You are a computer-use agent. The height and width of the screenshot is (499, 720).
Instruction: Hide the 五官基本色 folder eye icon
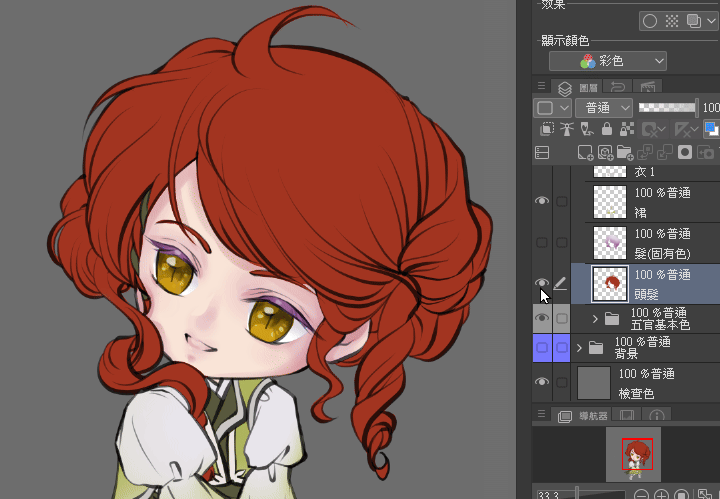[542, 318]
